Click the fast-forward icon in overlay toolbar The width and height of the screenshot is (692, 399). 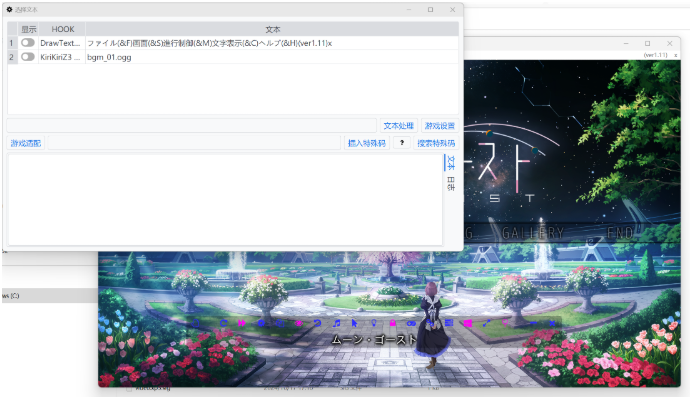click(x=242, y=323)
